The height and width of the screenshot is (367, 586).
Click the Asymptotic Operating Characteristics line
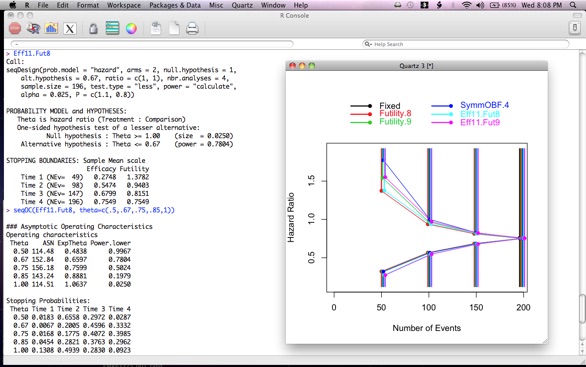pyautogui.click(x=79, y=226)
